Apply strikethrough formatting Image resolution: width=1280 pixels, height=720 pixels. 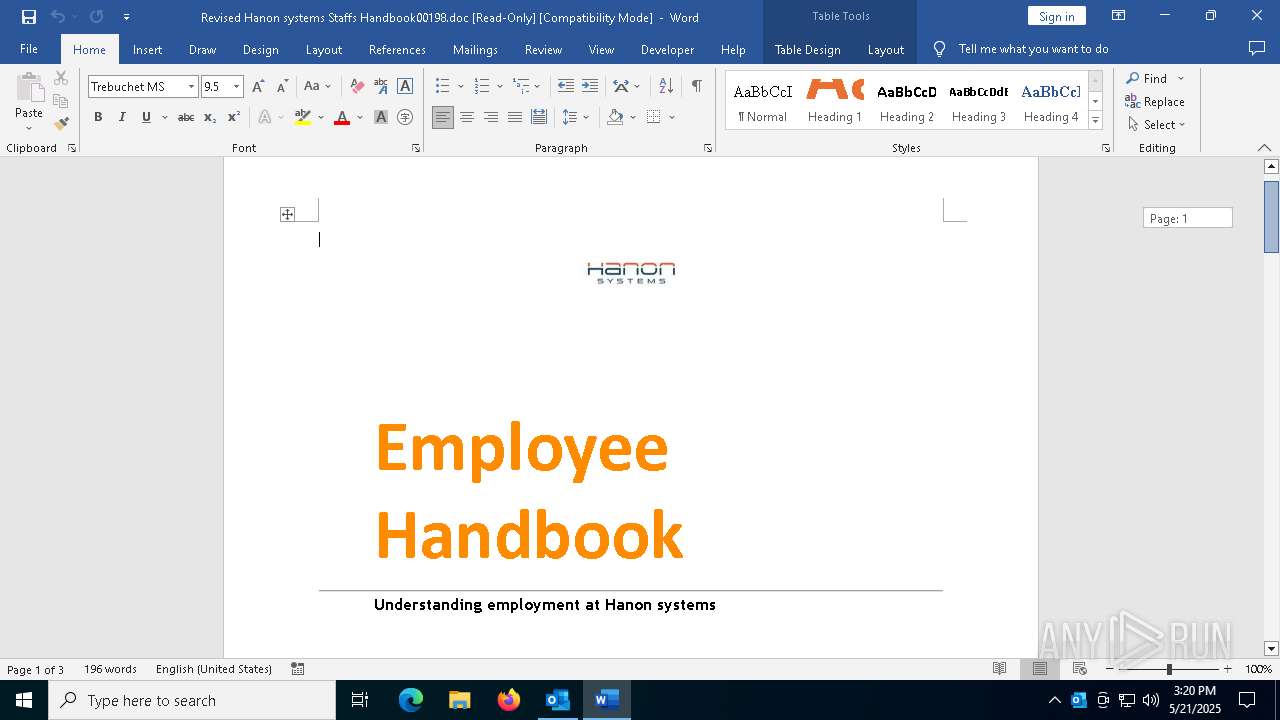[186, 117]
